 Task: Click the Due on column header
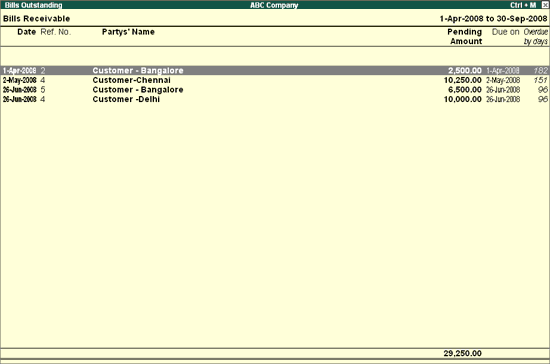click(505, 32)
